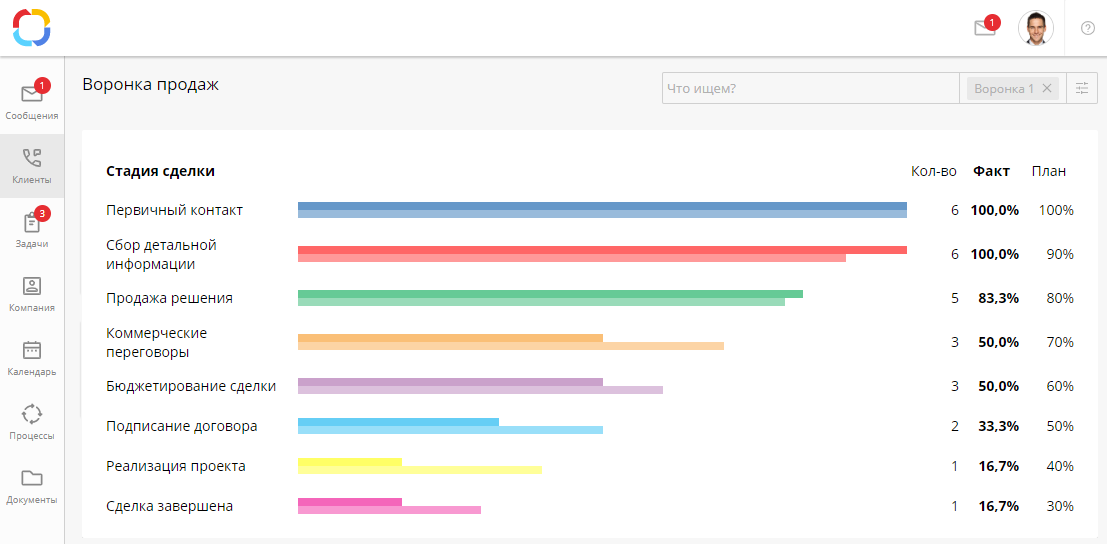This screenshot has height=544, width=1107.
Task: Sort by the 'Факт' column header
Action: pyautogui.click(x=991, y=171)
